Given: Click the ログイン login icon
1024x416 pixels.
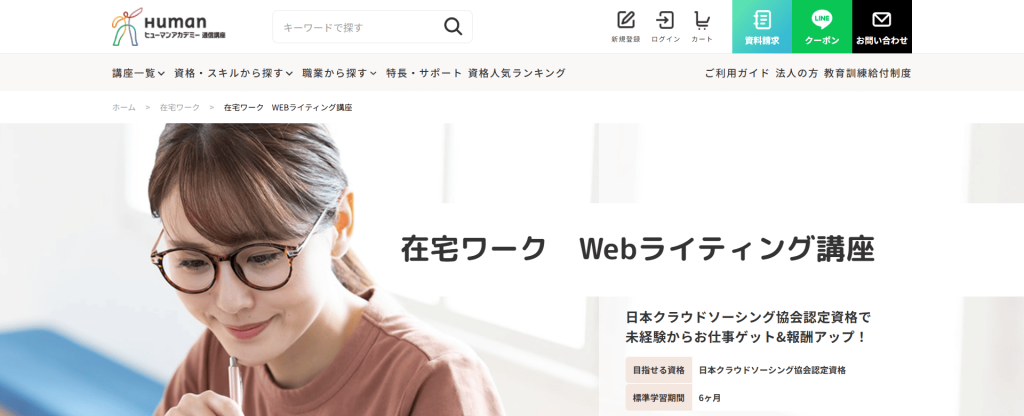Looking at the screenshot, I should [x=665, y=27].
